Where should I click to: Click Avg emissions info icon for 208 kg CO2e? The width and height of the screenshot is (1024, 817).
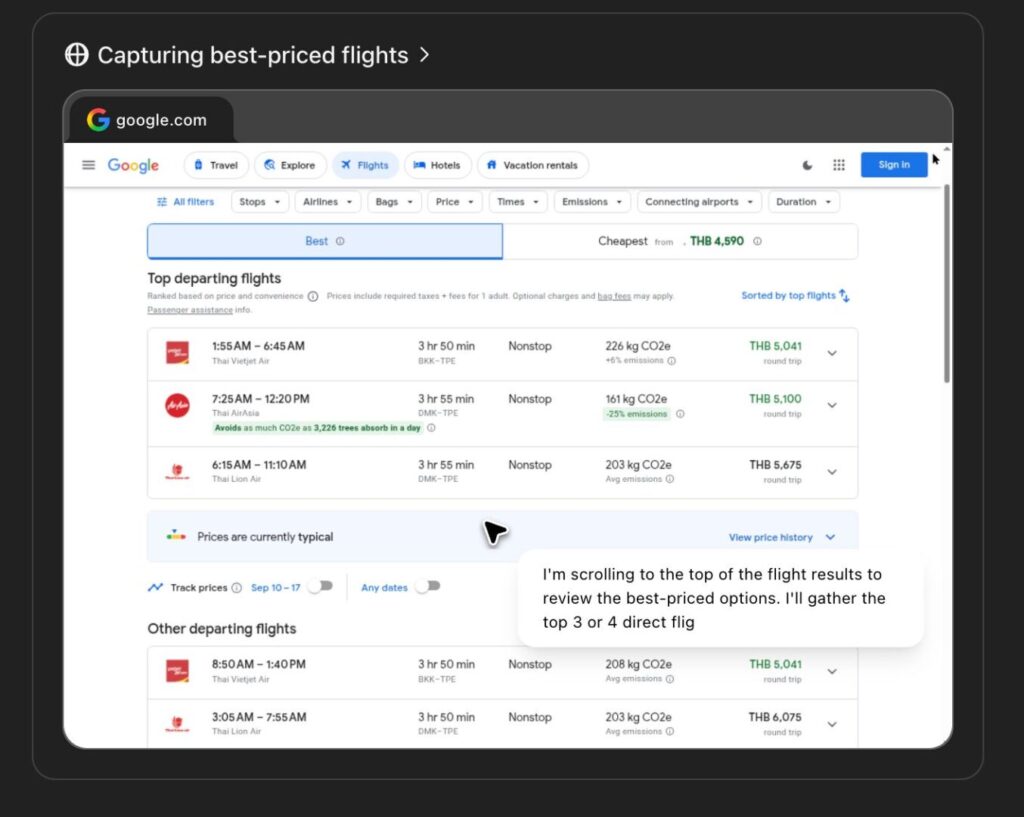click(x=669, y=679)
